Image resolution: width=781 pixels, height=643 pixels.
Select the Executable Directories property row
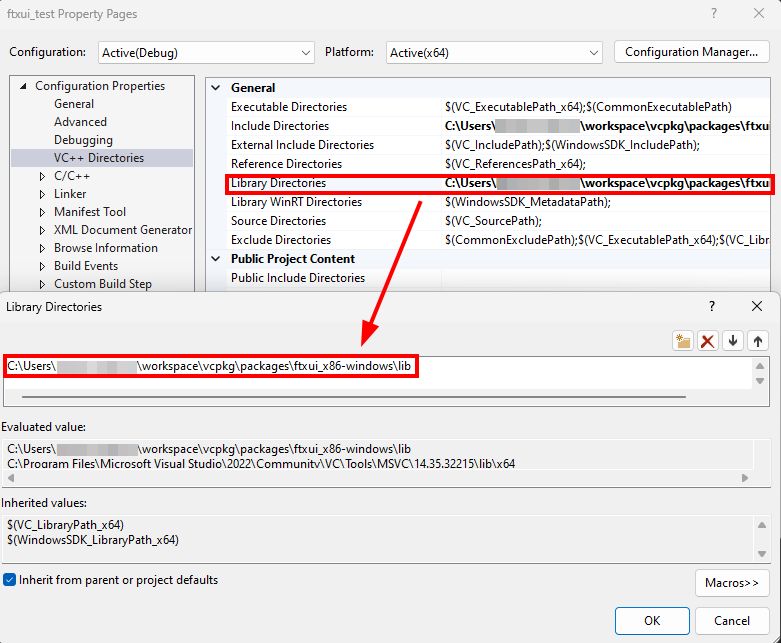pos(500,107)
